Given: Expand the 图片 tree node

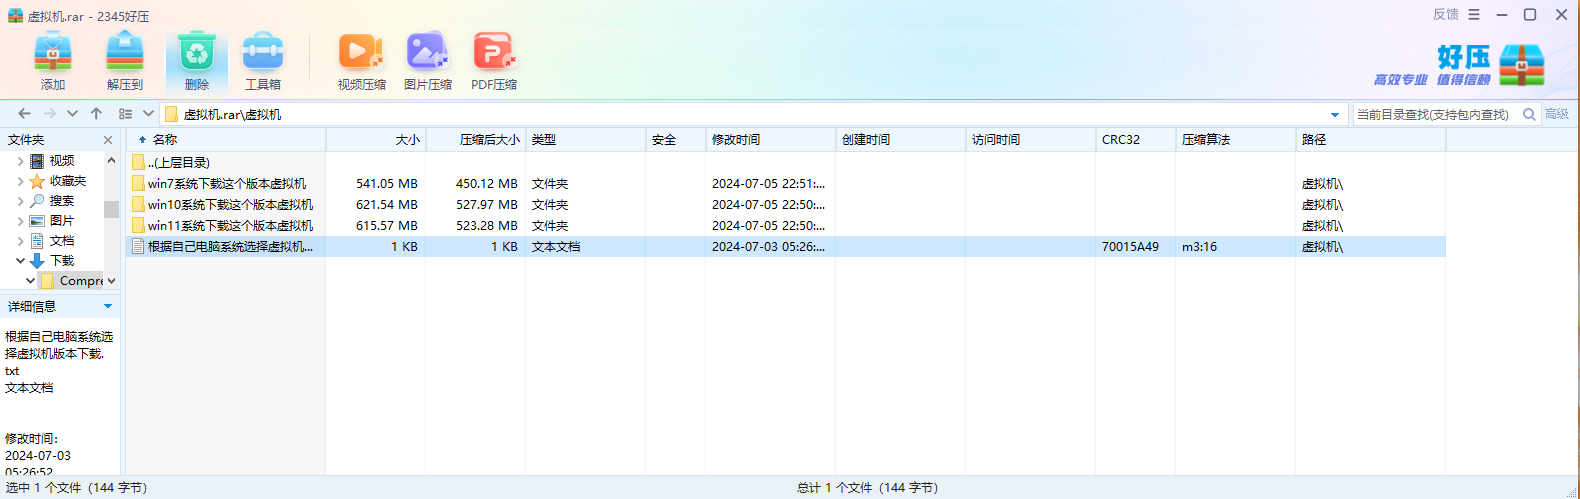Looking at the screenshot, I should 20,221.
